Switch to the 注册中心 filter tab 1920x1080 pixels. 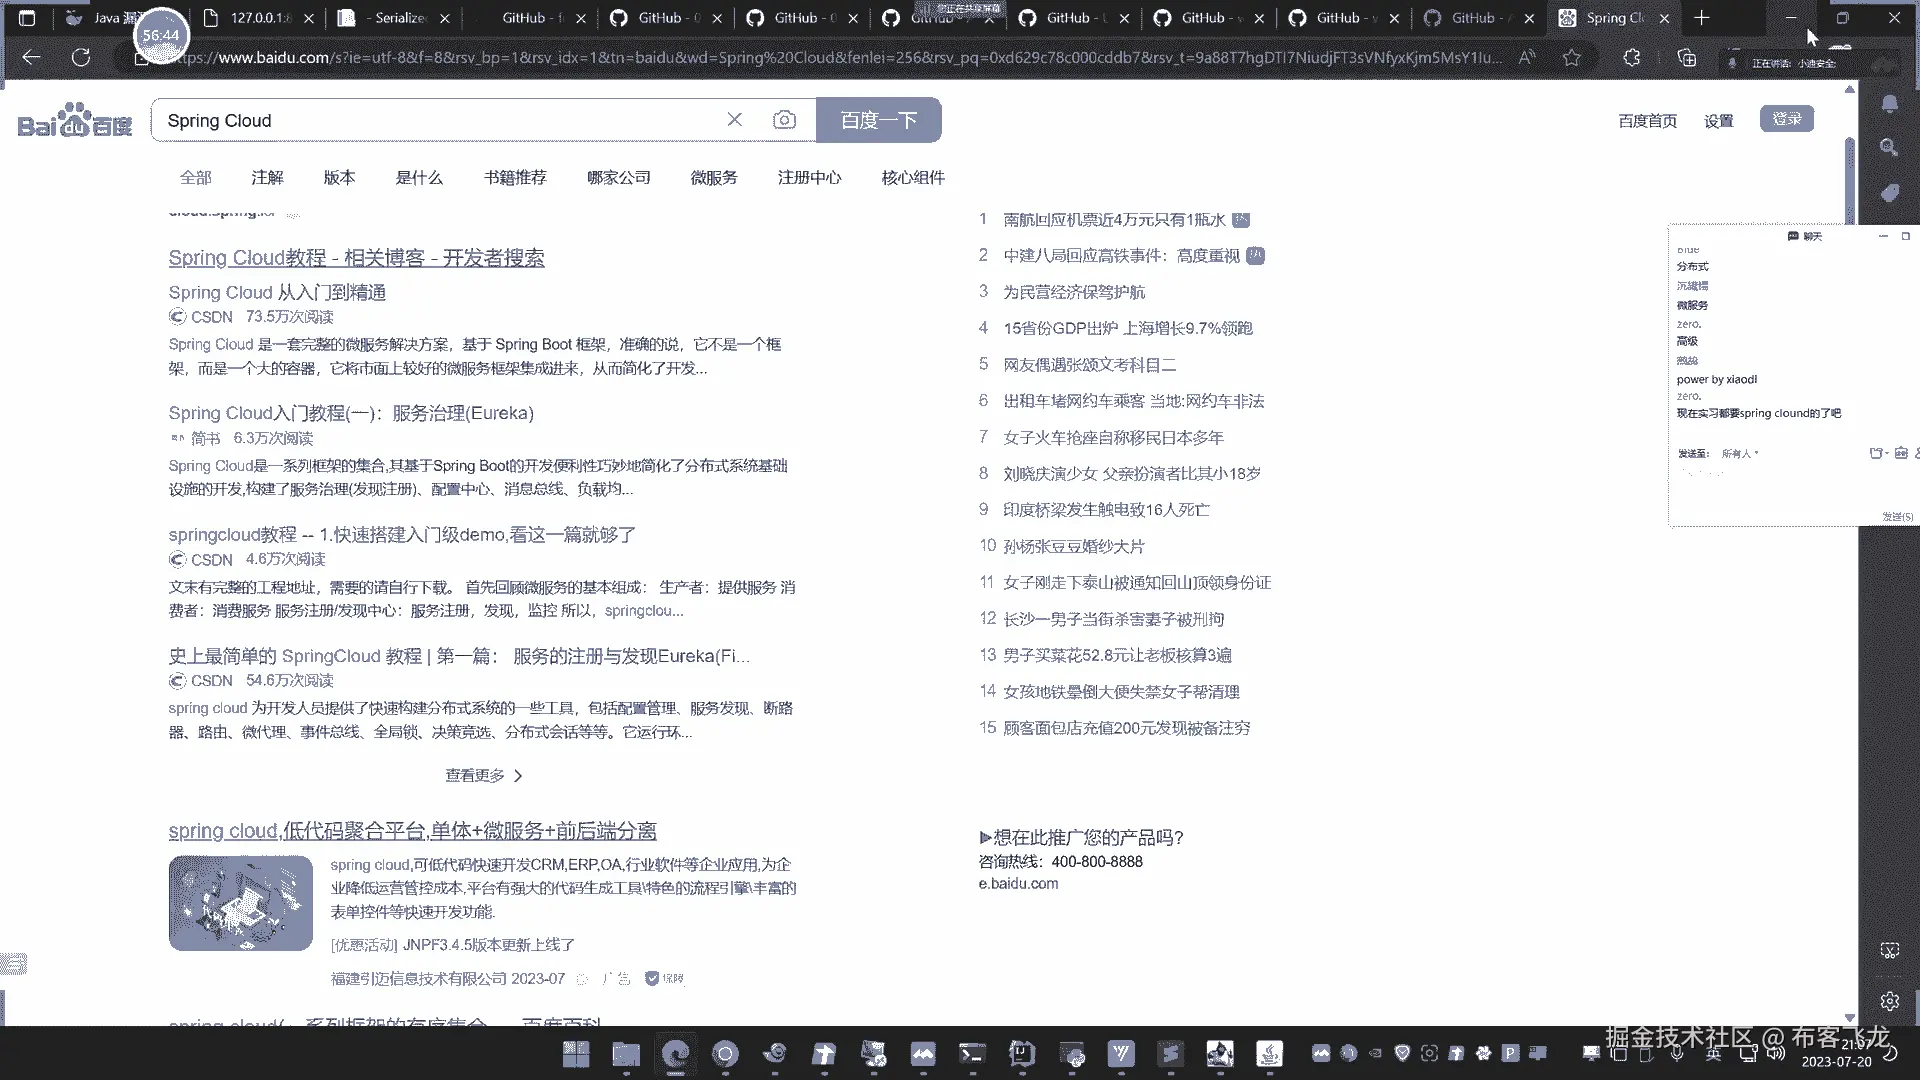point(809,178)
